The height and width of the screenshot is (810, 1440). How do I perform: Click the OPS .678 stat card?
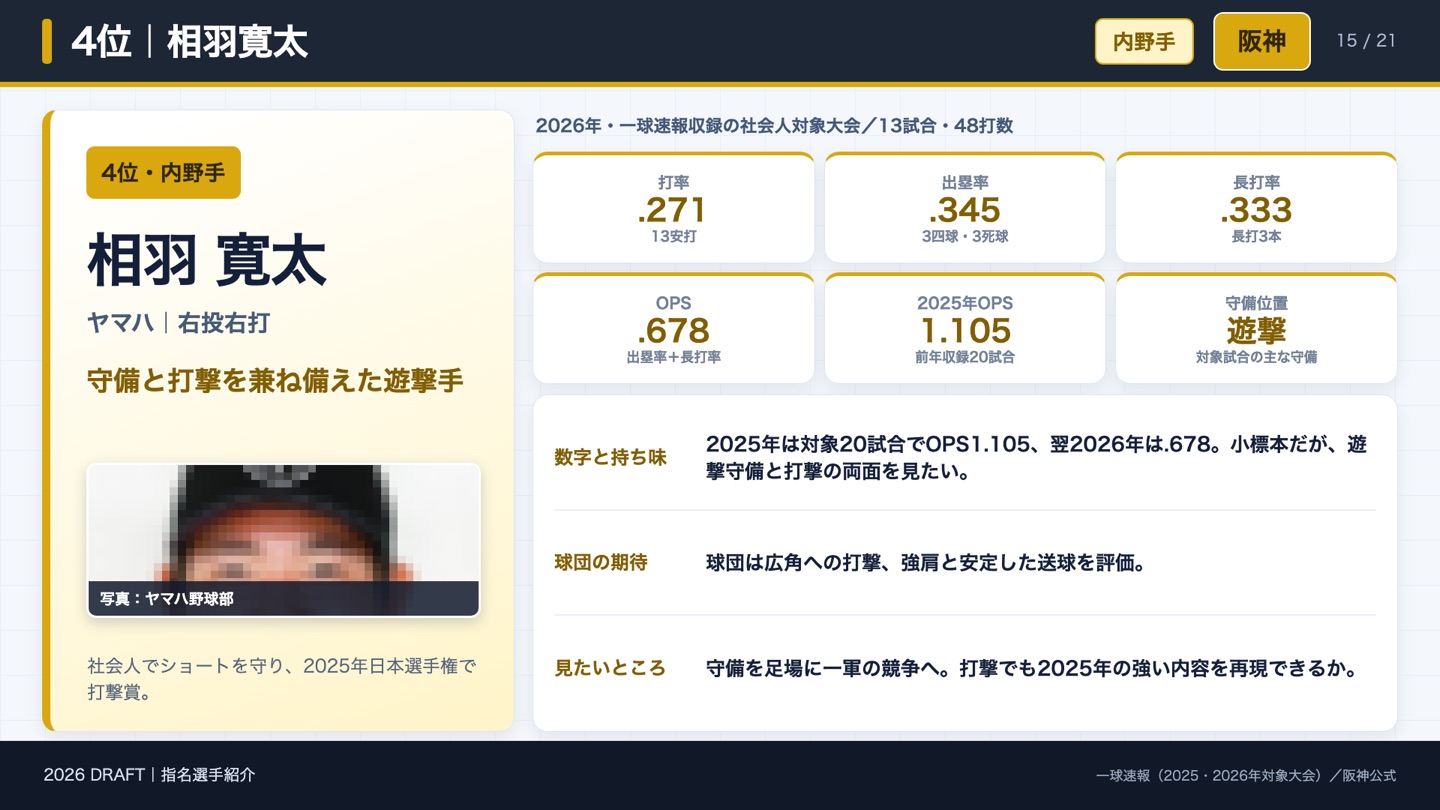click(x=674, y=328)
